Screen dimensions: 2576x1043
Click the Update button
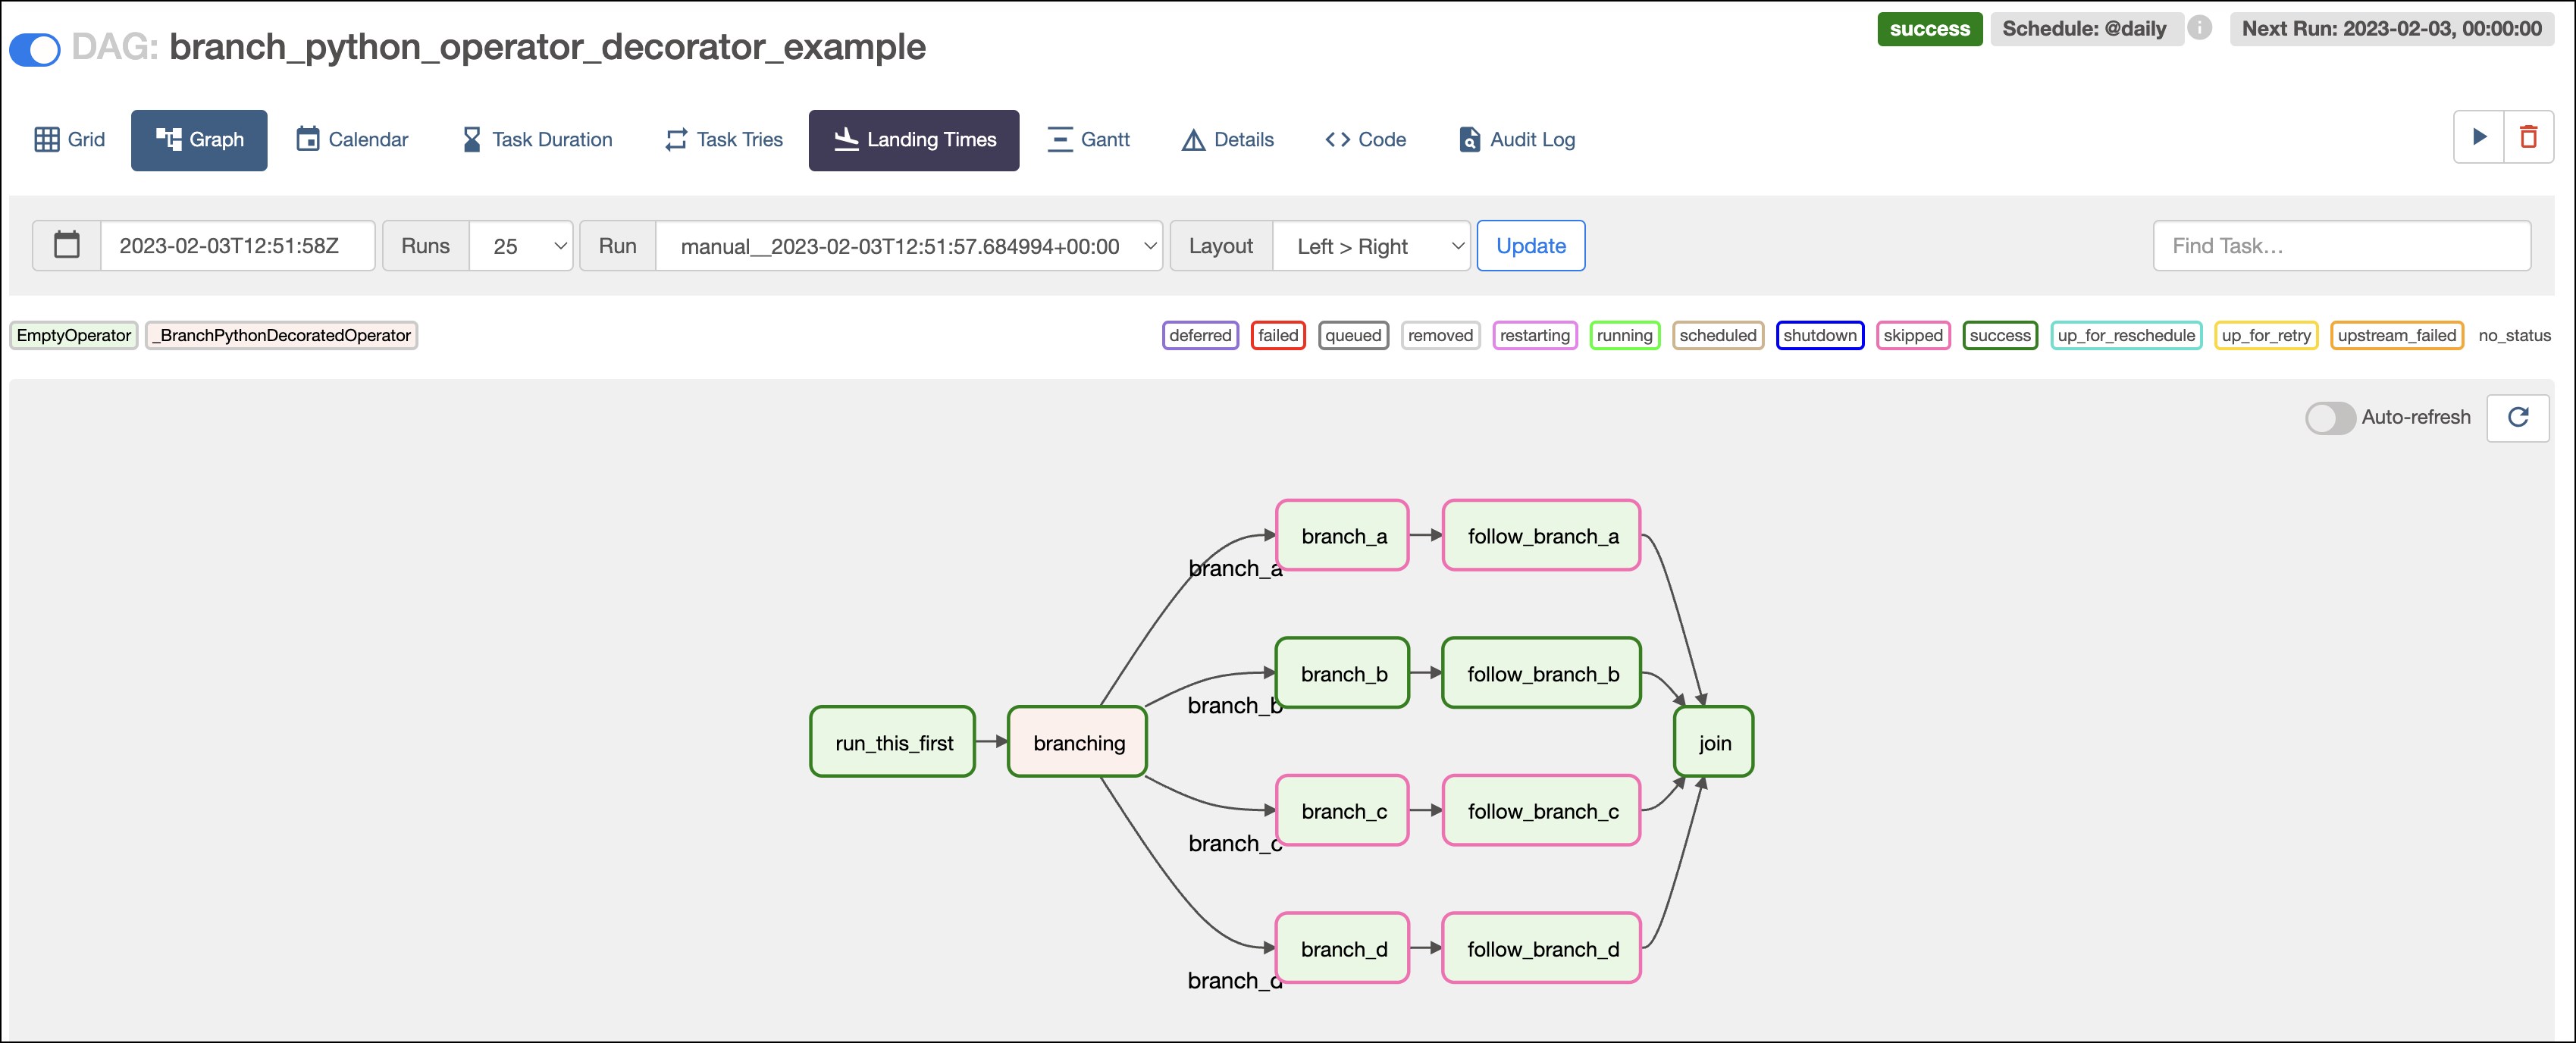(1530, 245)
